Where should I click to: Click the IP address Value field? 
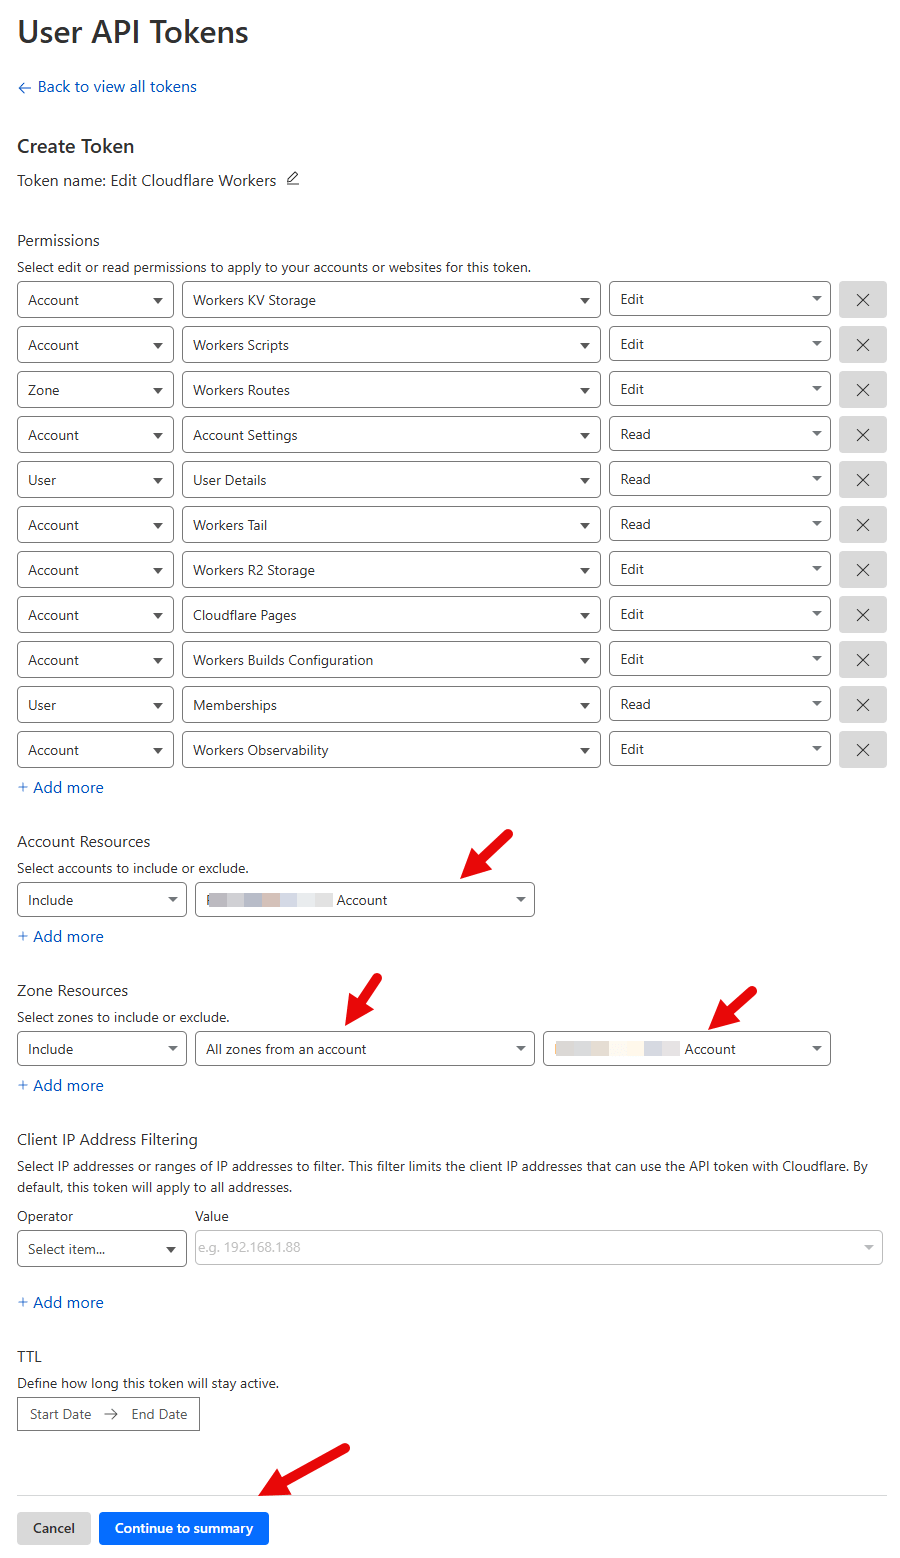(x=539, y=1247)
